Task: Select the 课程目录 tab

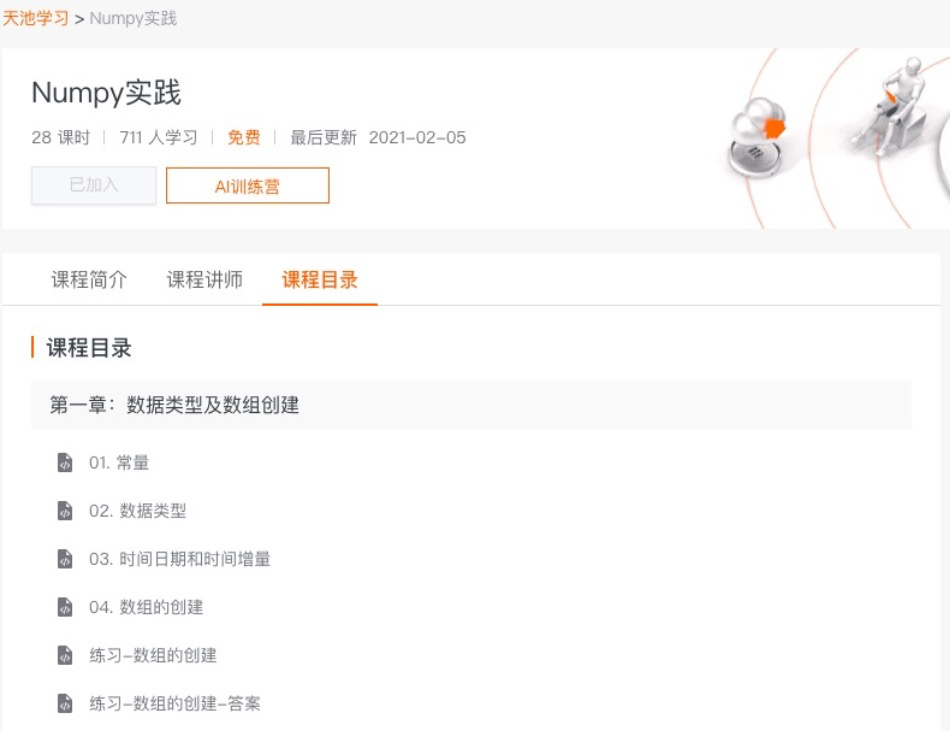Action: 319,280
